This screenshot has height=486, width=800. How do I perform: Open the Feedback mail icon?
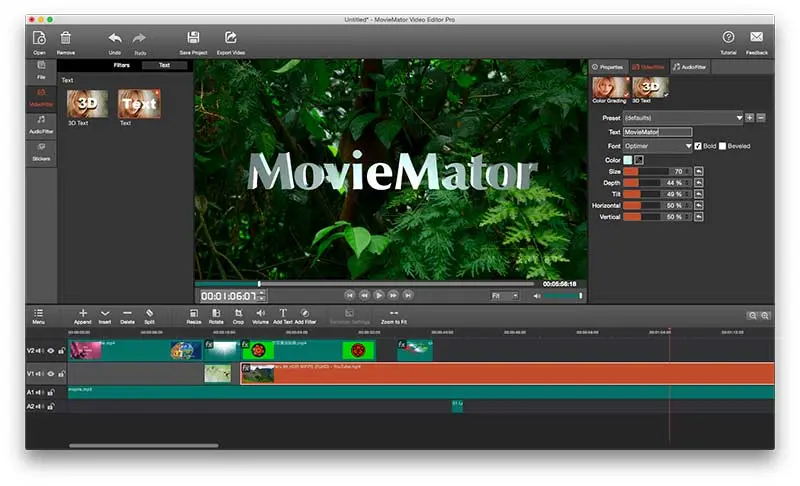[757, 37]
